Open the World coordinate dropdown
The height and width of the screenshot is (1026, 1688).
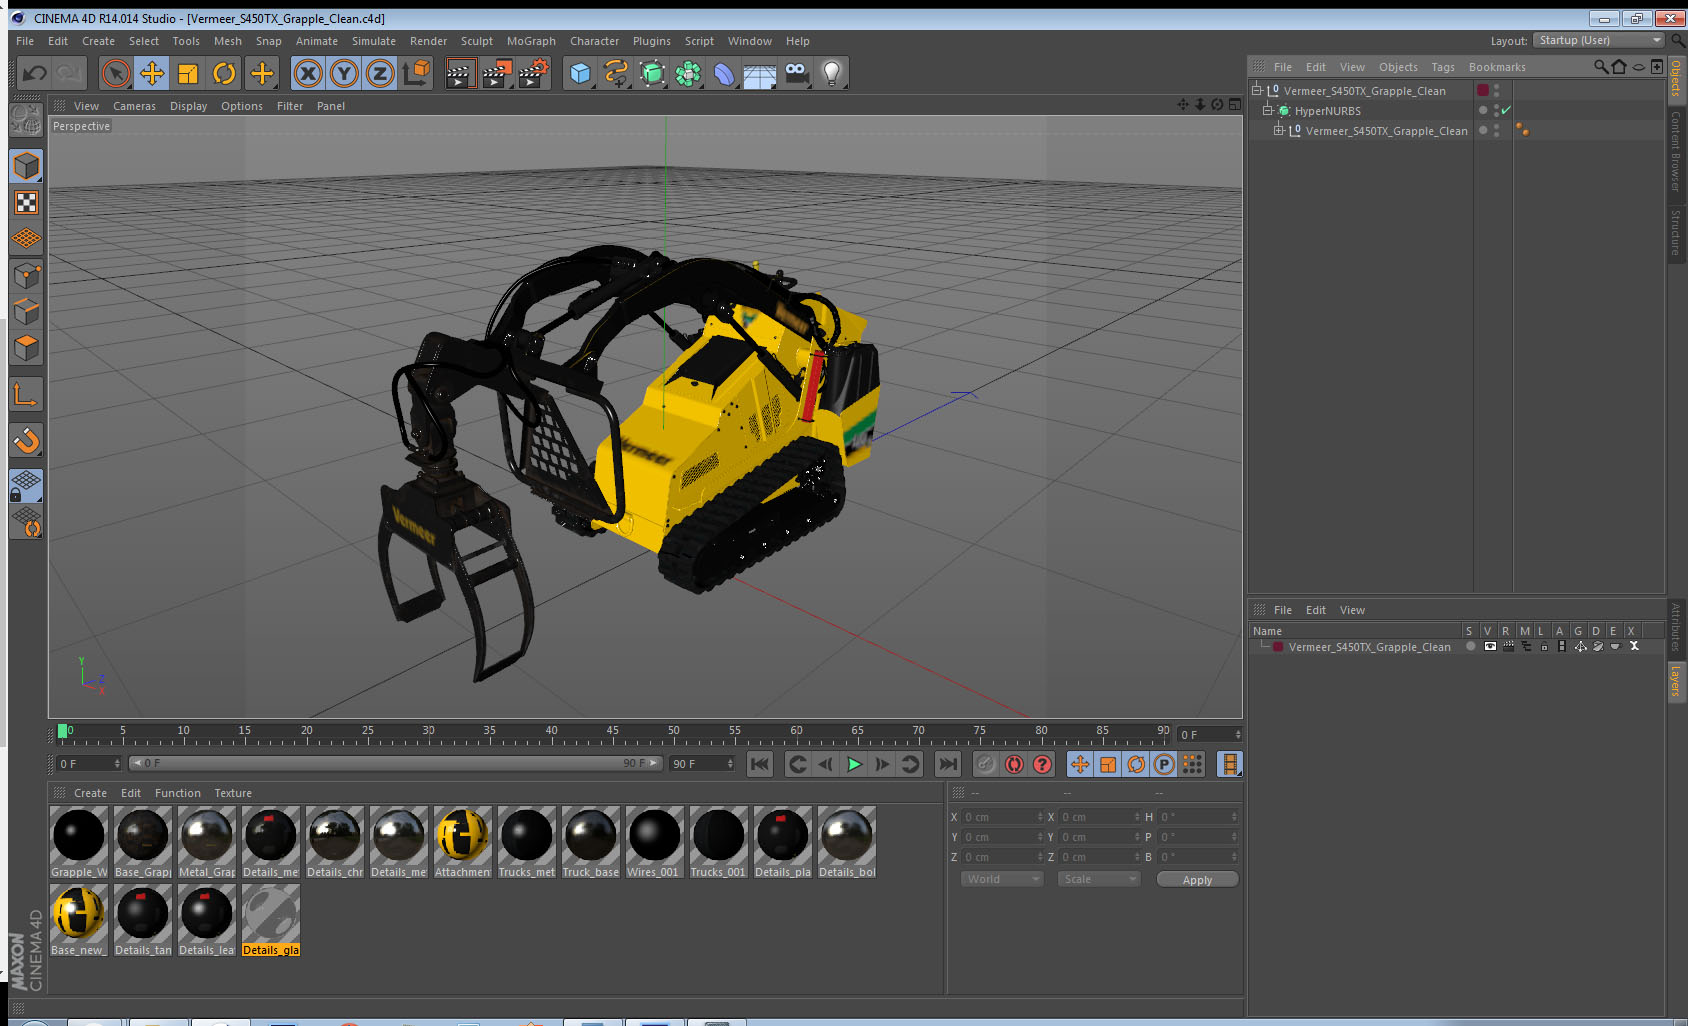tap(1002, 879)
